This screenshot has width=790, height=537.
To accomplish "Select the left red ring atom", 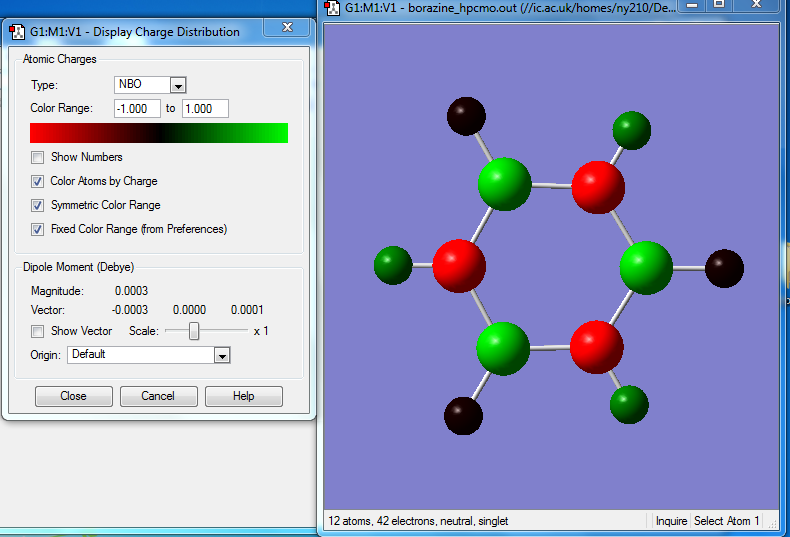I will click(459, 266).
